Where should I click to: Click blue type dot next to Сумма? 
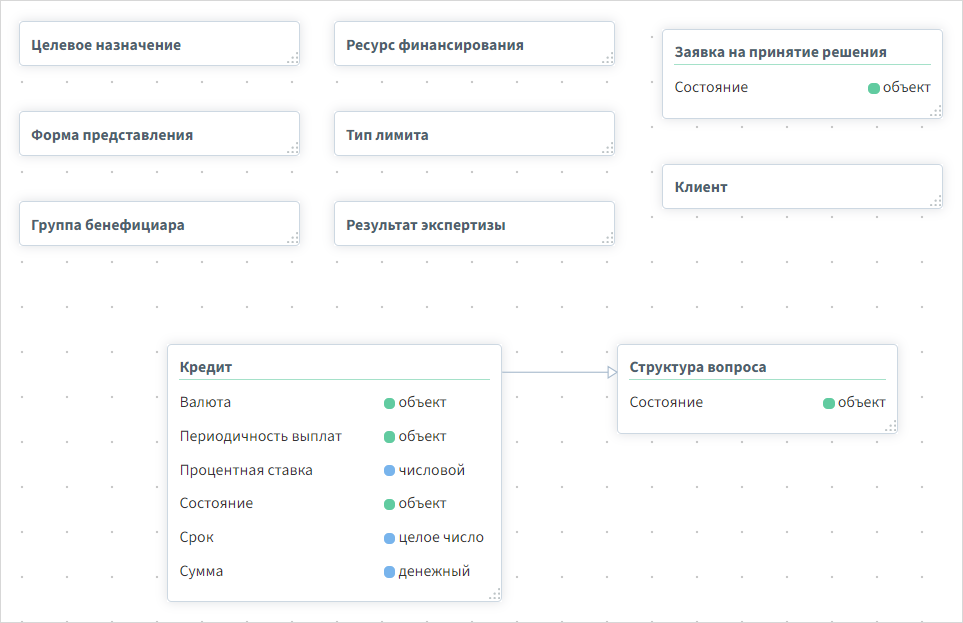[x=389, y=572]
